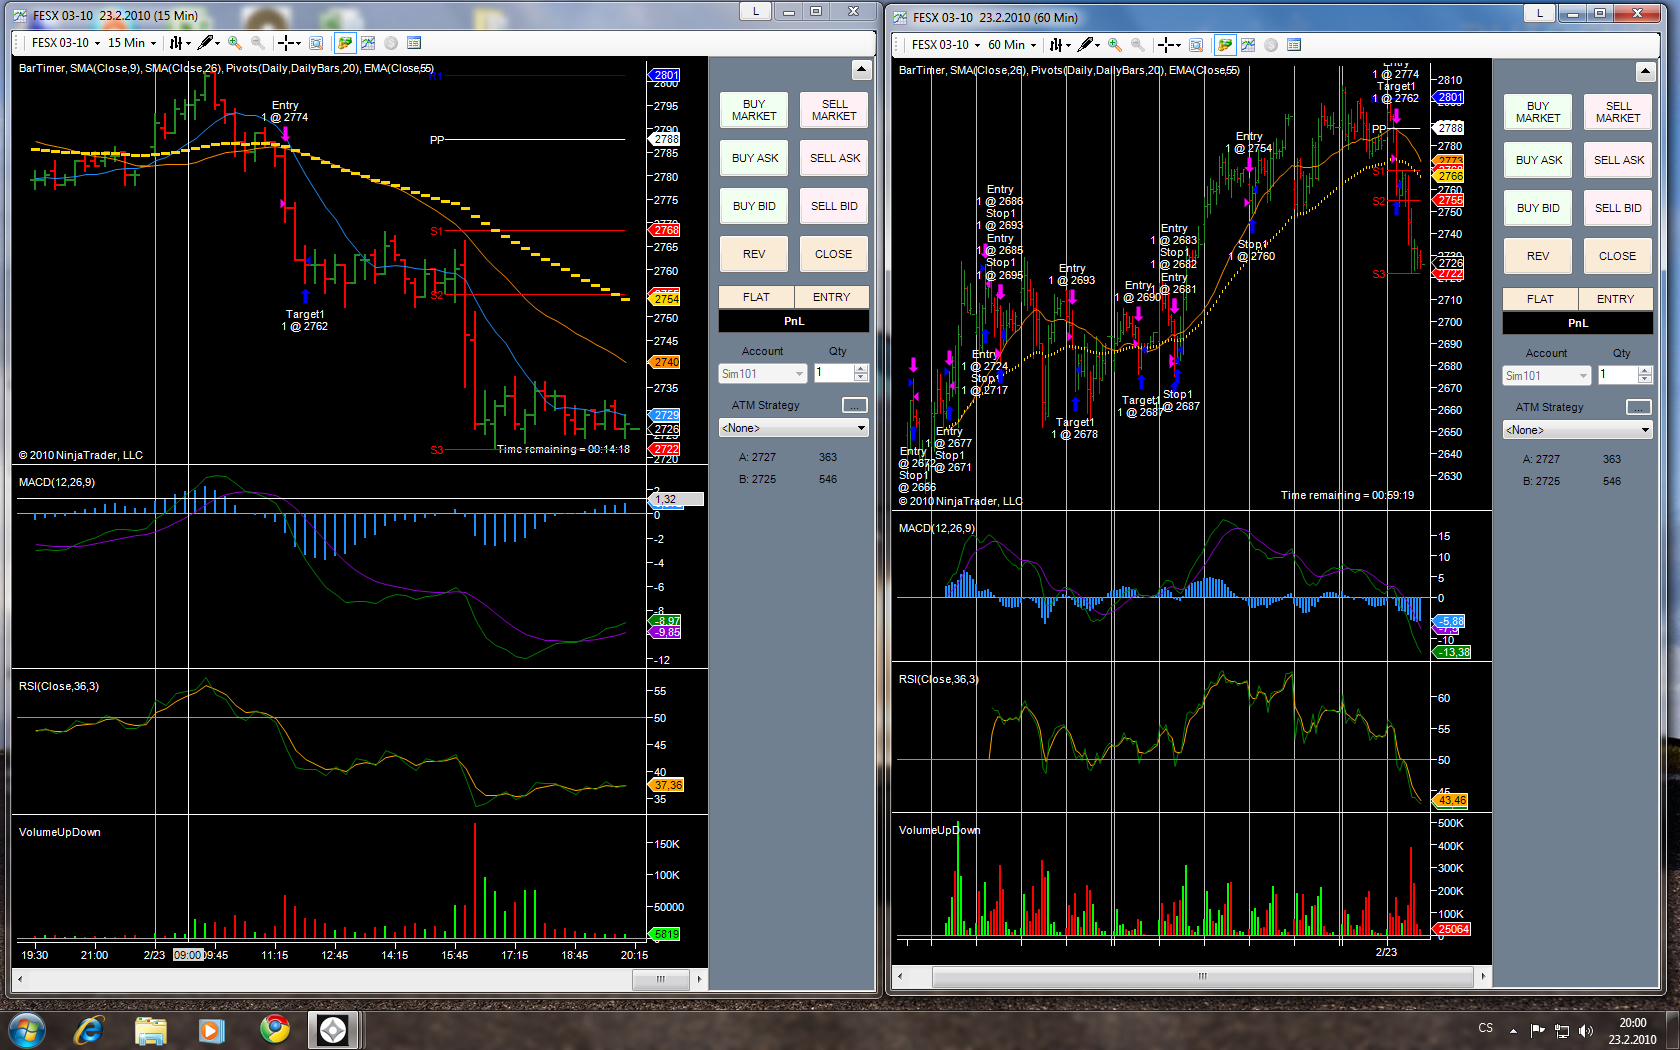The width and height of the screenshot is (1680, 1050).
Task: Open drawing tools pencil in 15 Min chart
Action: [207, 43]
